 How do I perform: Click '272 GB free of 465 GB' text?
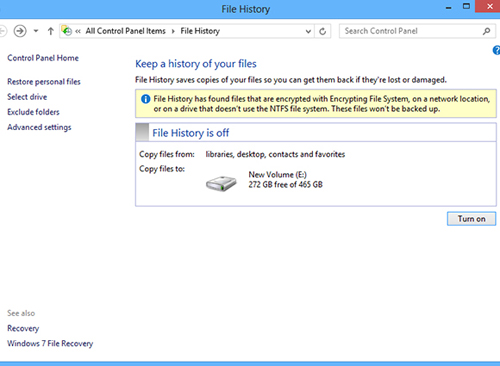285,185
